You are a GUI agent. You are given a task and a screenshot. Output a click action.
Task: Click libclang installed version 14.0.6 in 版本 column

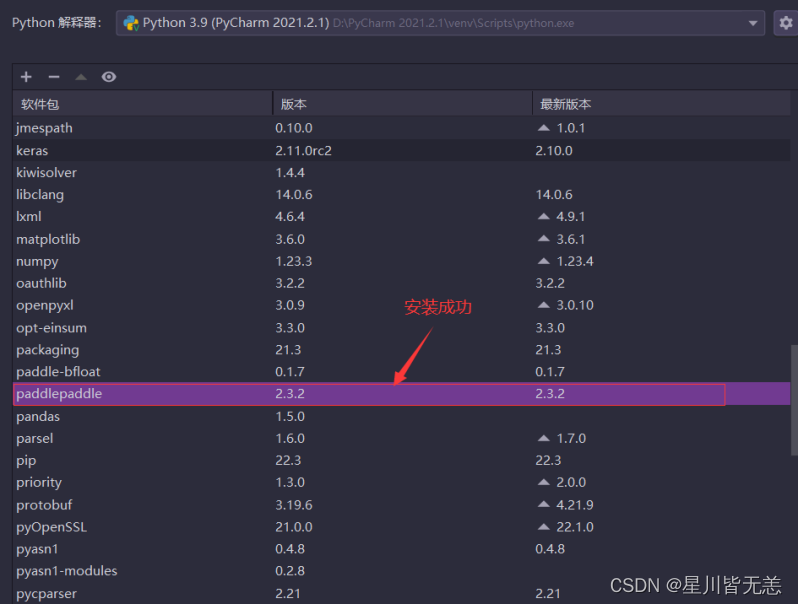click(x=294, y=195)
